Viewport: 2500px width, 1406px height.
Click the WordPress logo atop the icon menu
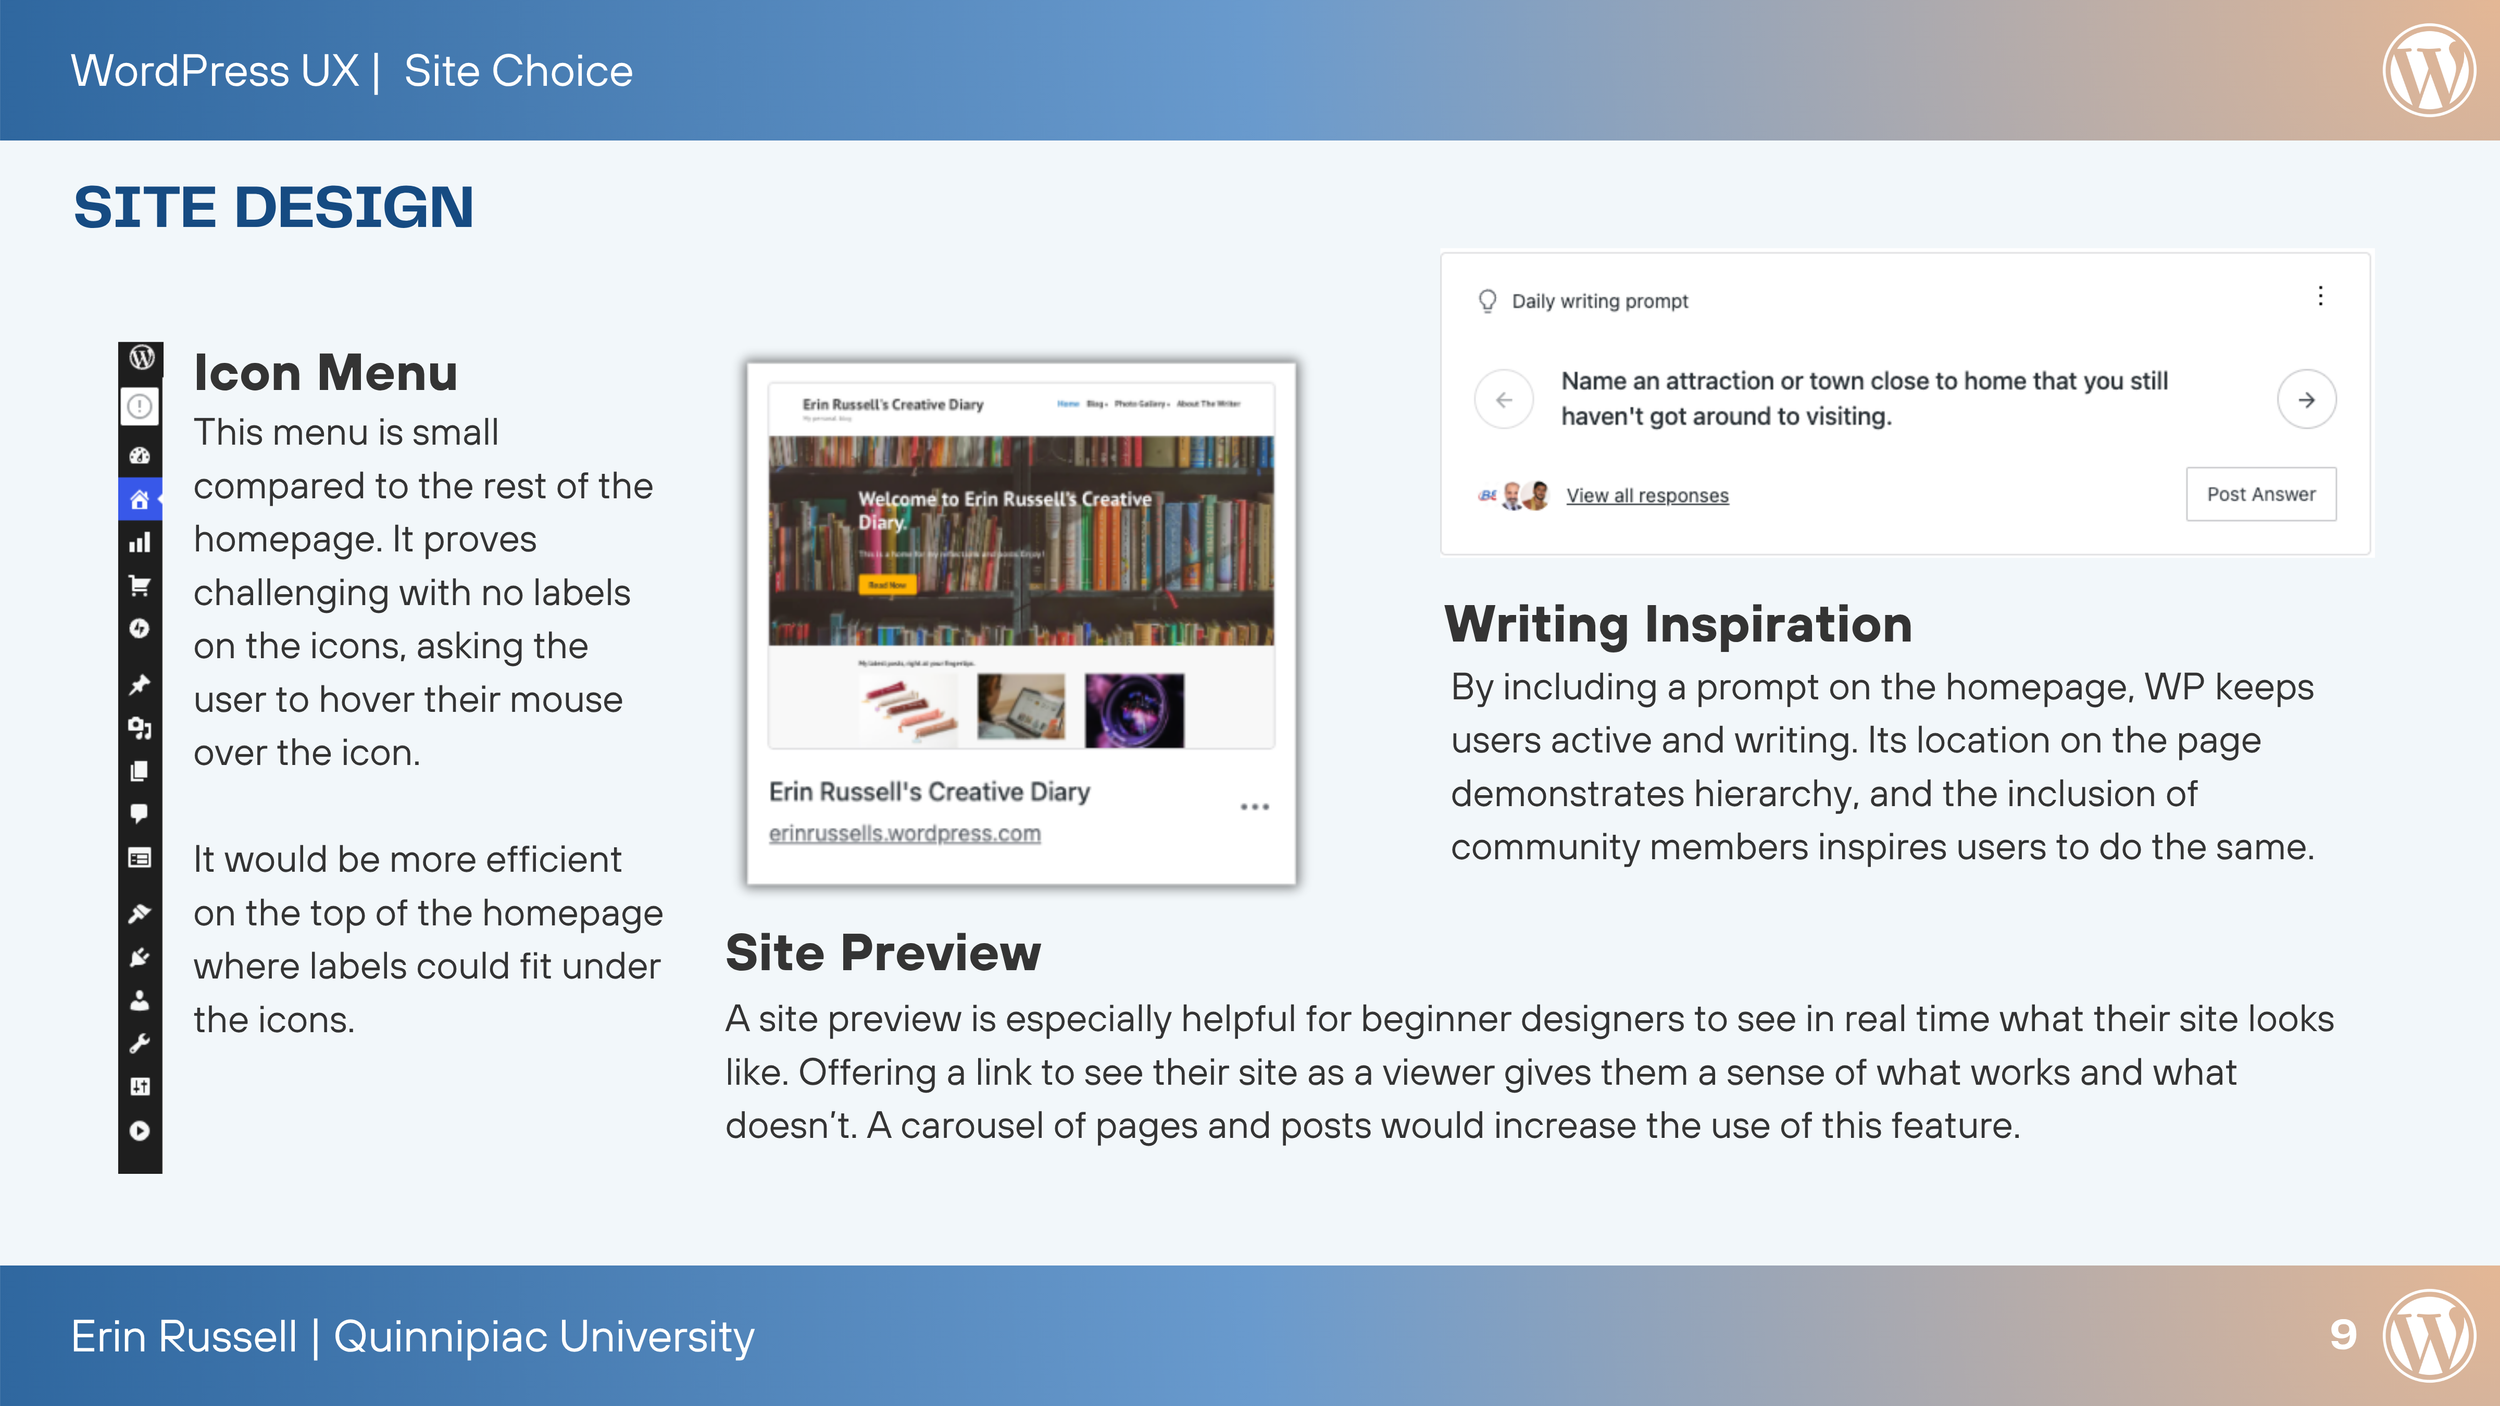coord(141,357)
